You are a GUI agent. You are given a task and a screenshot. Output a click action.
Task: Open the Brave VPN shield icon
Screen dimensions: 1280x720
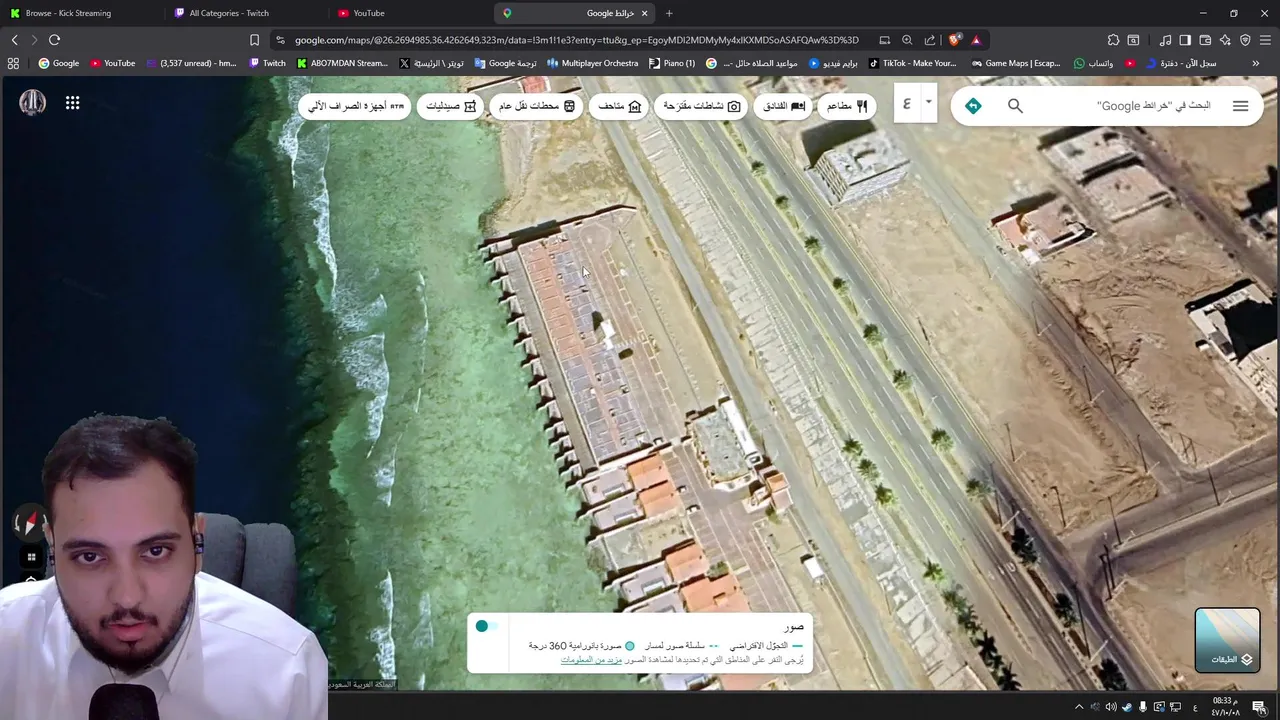[1245, 40]
